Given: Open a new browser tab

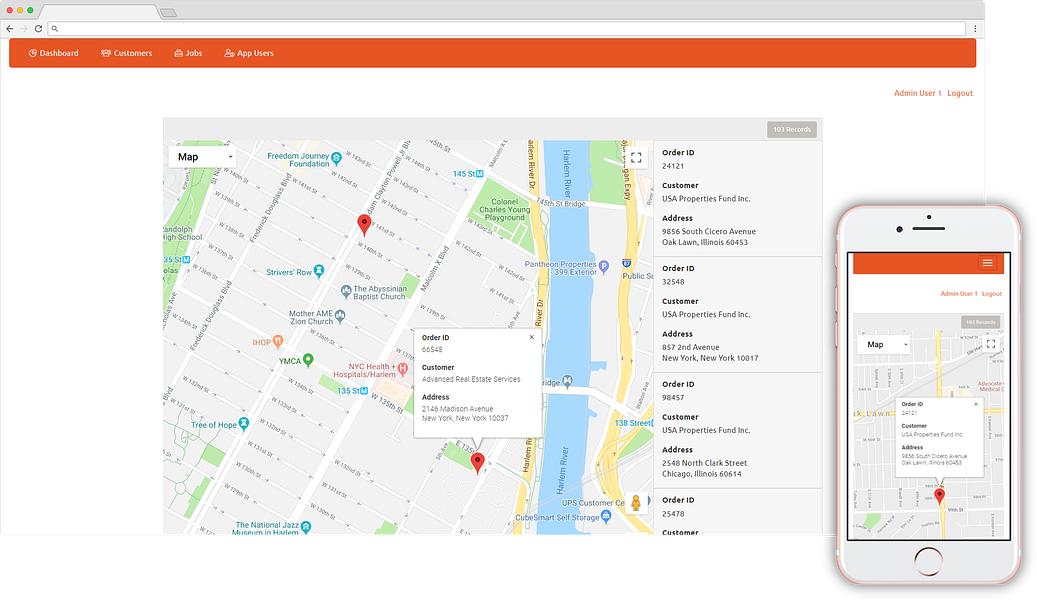Looking at the screenshot, I should click(168, 13).
